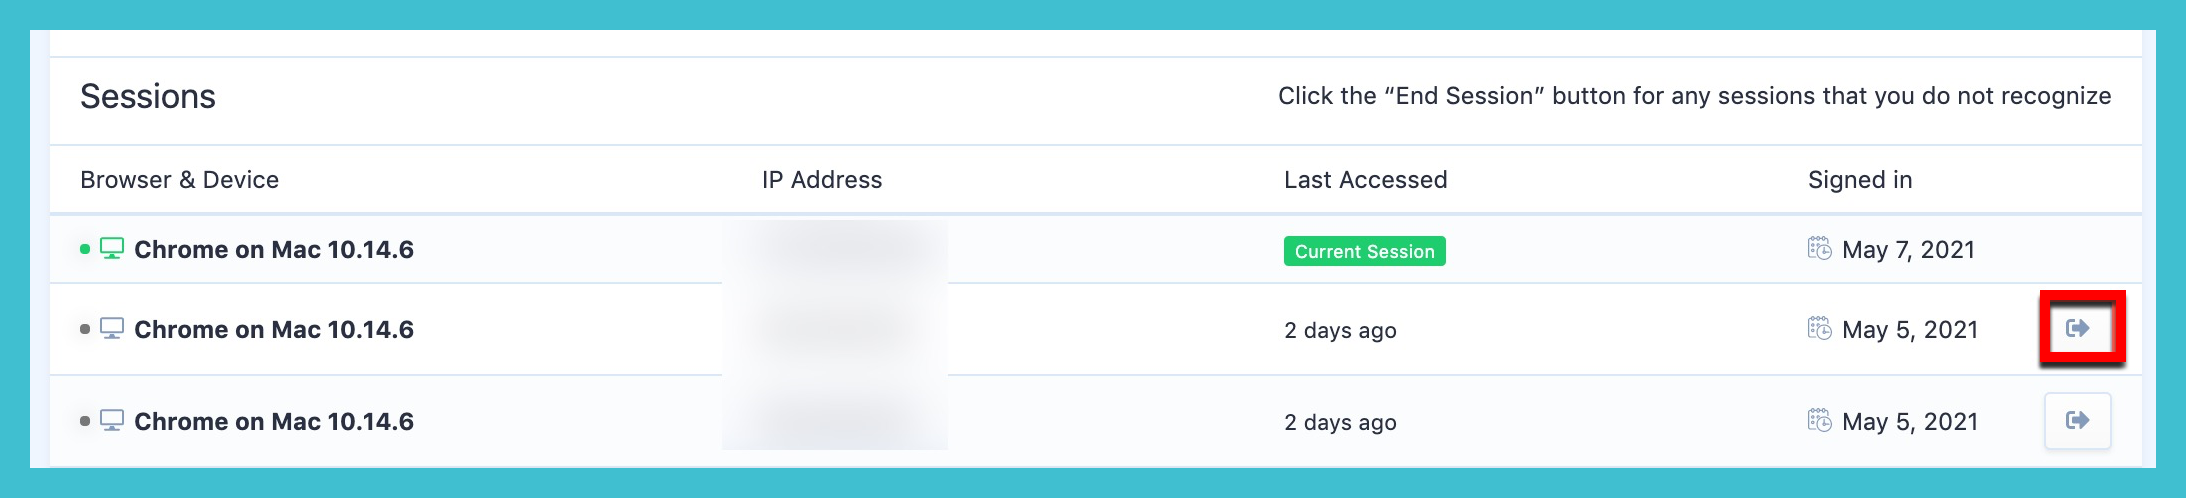Sort by the Browser & Device column header

179,180
